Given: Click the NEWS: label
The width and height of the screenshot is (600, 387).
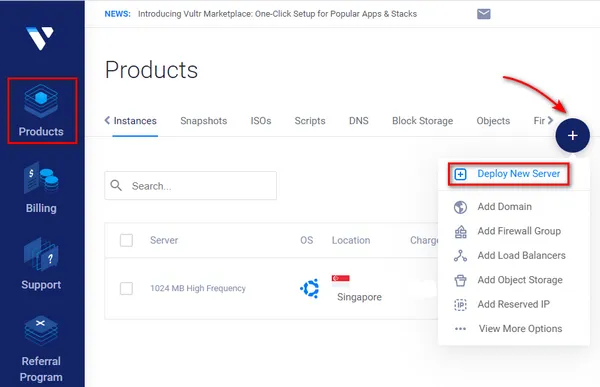Looking at the screenshot, I should [x=117, y=14].
